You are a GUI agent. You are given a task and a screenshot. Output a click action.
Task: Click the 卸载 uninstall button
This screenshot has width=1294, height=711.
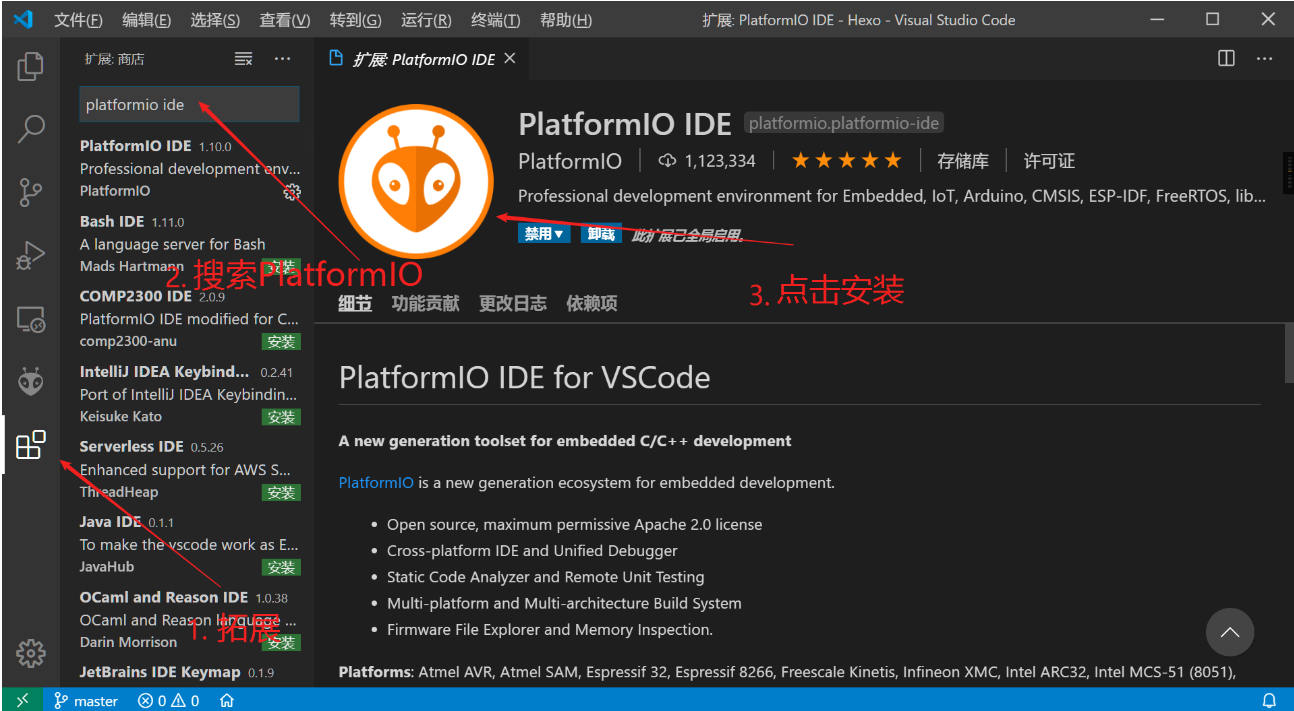coord(601,234)
